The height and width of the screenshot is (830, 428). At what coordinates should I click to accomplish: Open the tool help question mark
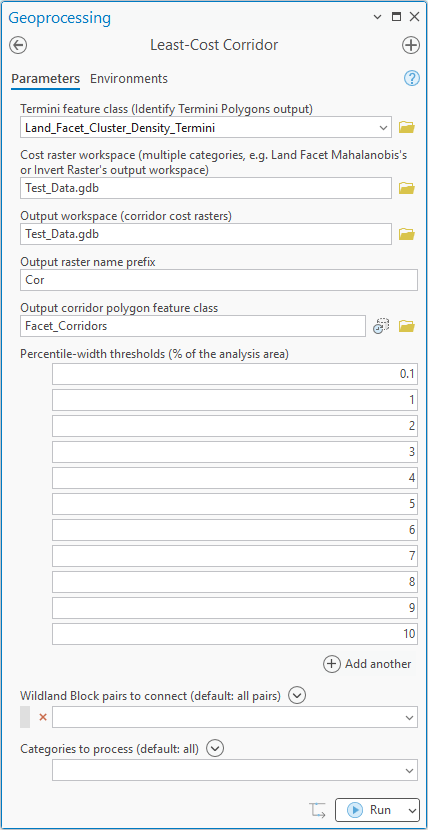pyautogui.click(x=411, y=78)
